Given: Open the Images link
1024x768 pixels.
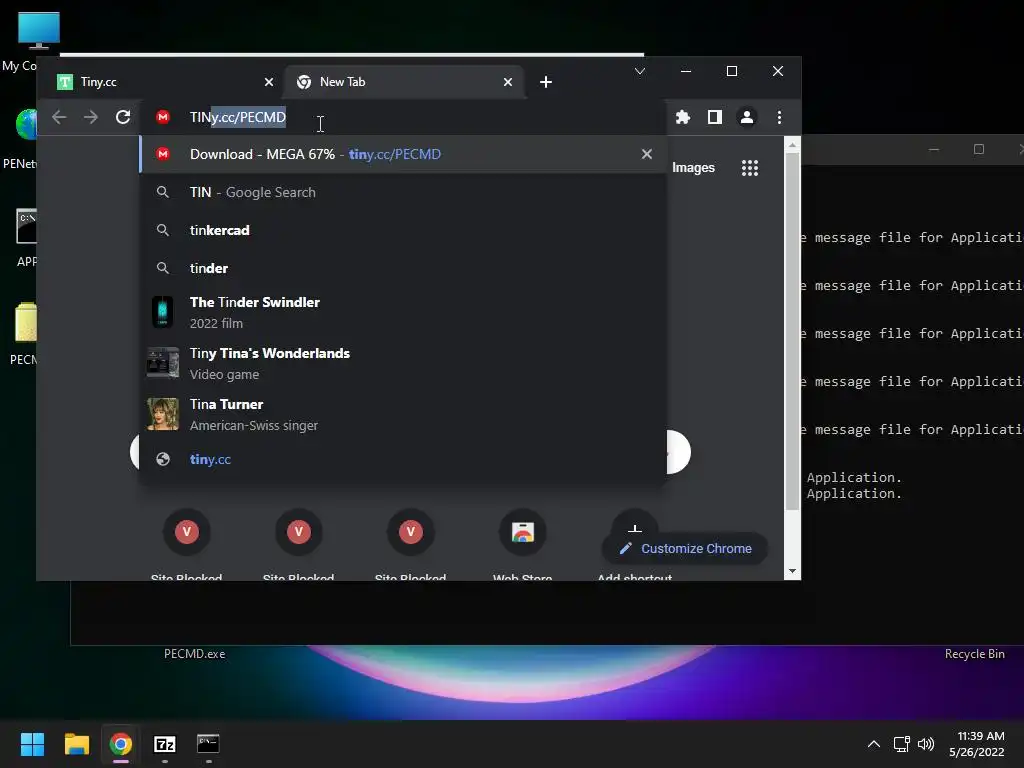Looking at the screenshot, I should 693,168.
